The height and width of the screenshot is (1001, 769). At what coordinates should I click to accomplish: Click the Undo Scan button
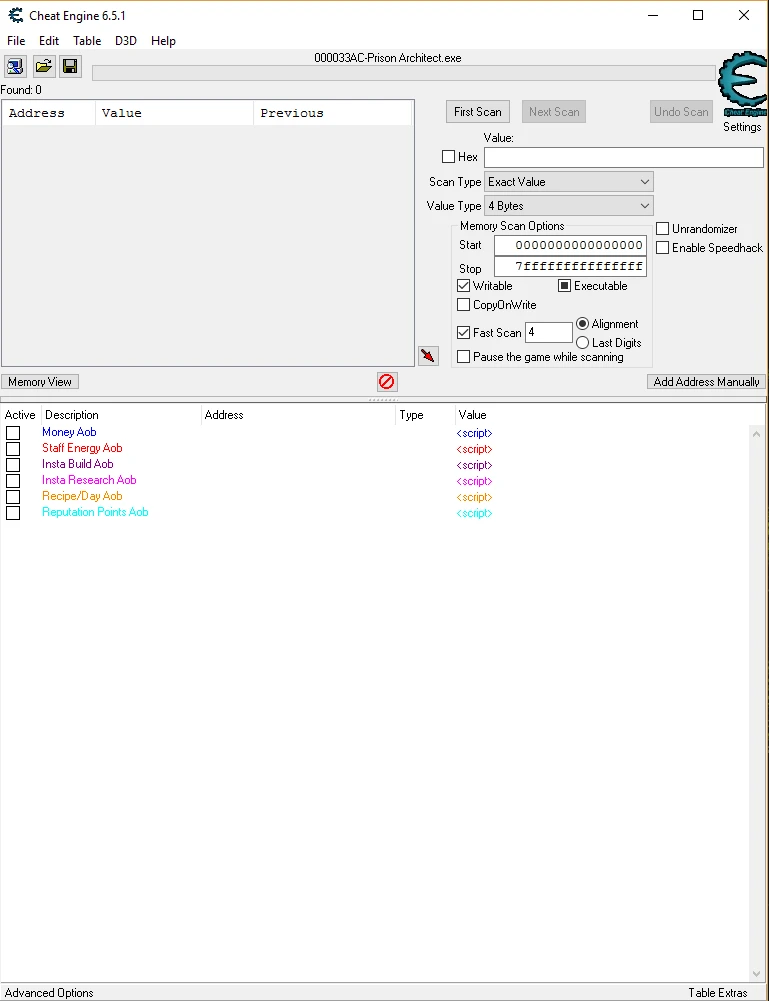[681, 112]
